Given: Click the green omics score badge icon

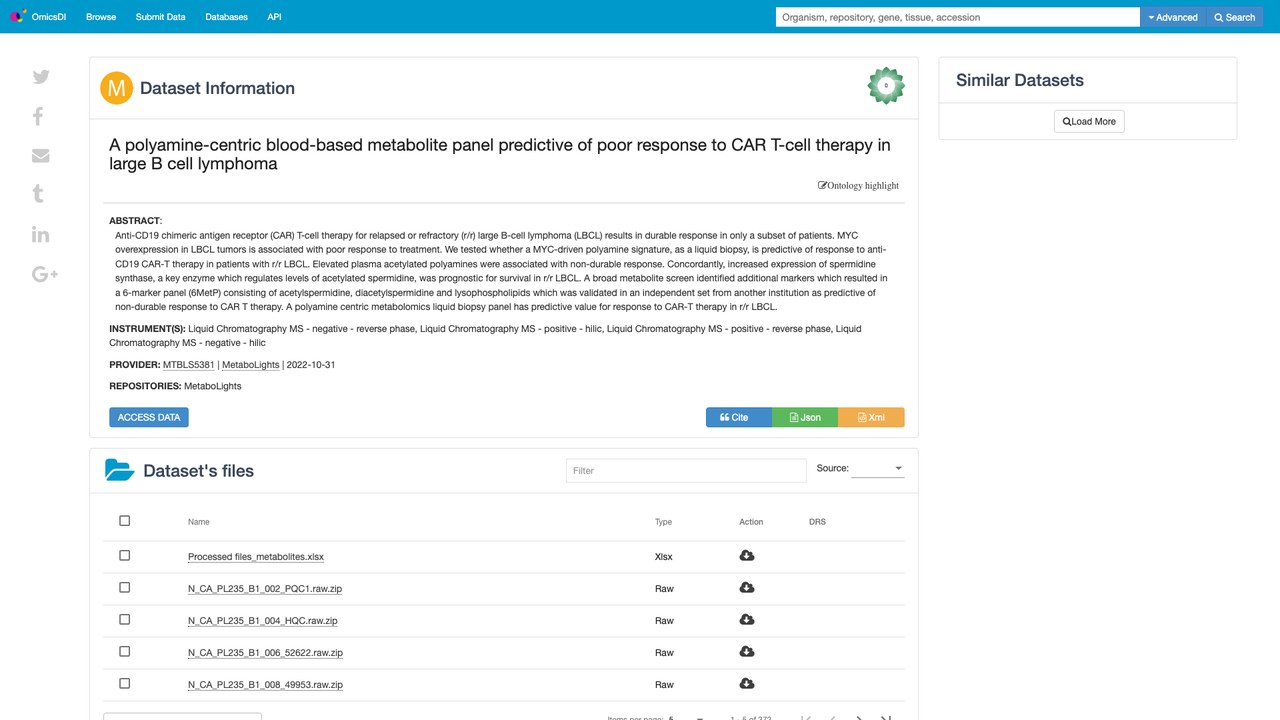Looking at the screenshot, I should (x=886, y=86).
